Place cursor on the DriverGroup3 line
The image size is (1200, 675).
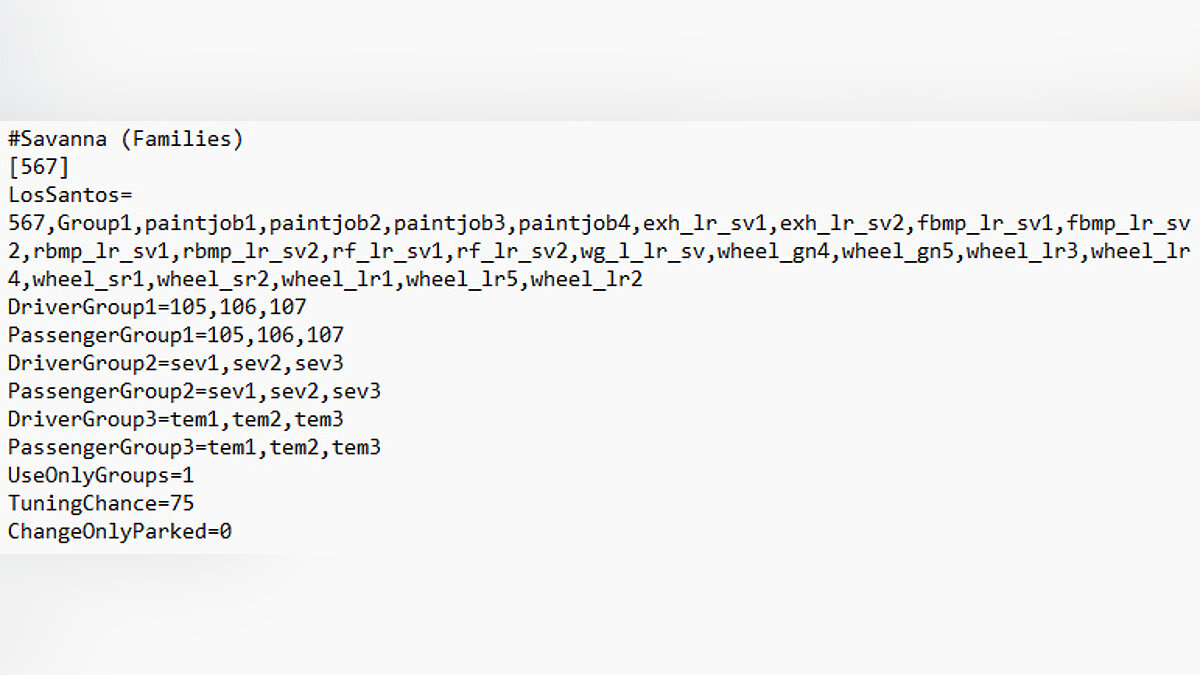tap(175, 419)
